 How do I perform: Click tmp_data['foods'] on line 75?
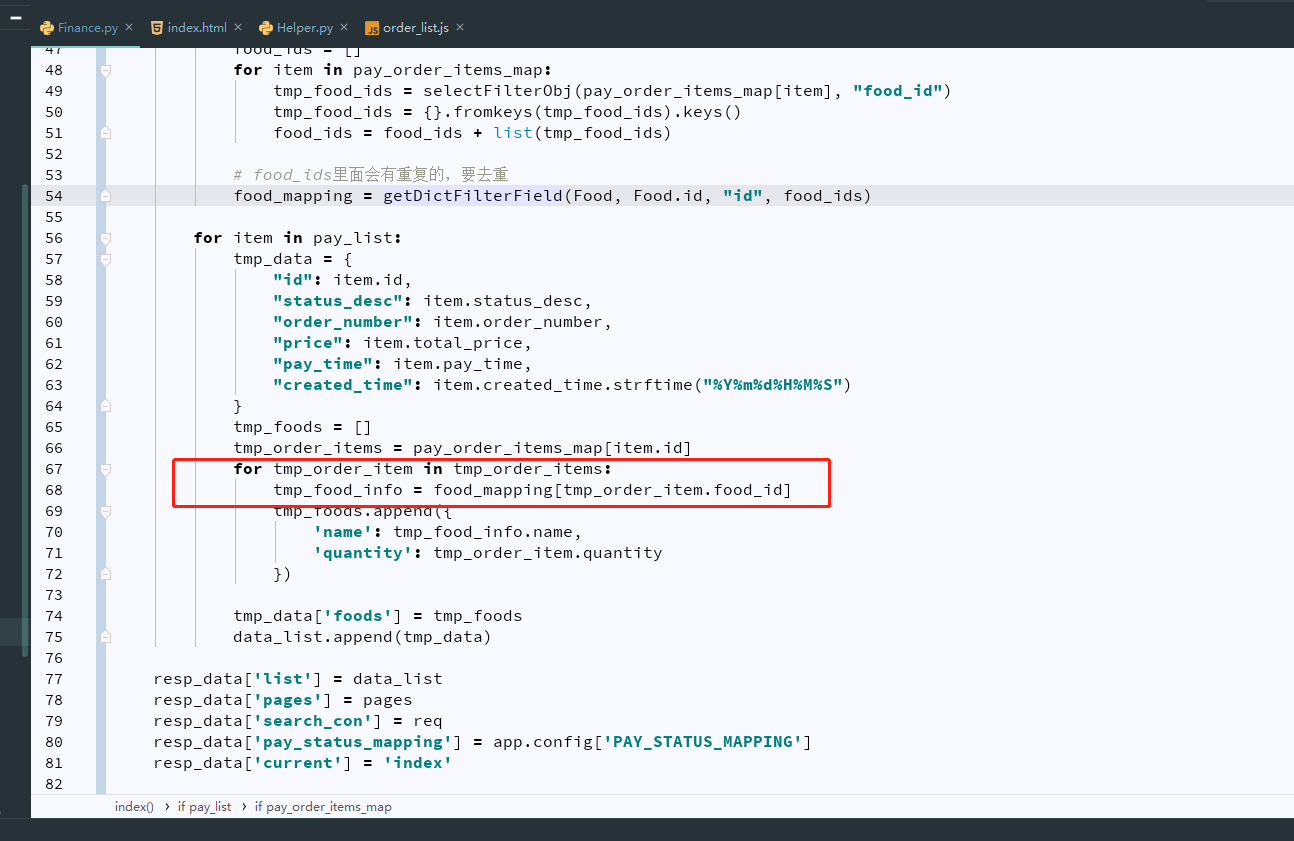319,615
